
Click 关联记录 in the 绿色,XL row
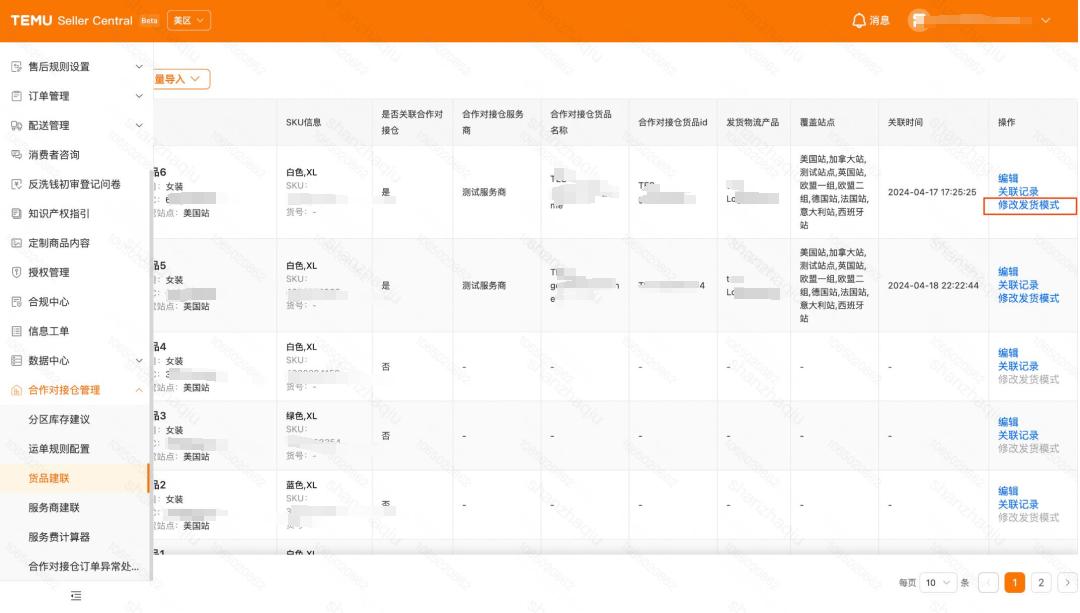click(1018, 435)
